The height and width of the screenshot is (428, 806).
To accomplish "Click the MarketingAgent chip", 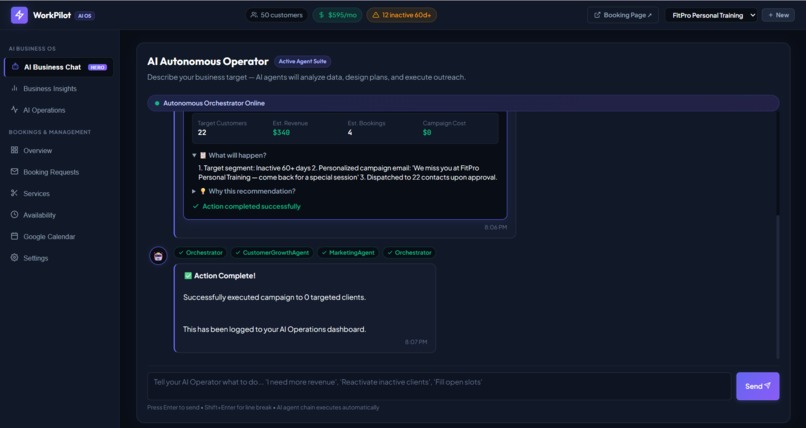I will [x=348, y=253].
